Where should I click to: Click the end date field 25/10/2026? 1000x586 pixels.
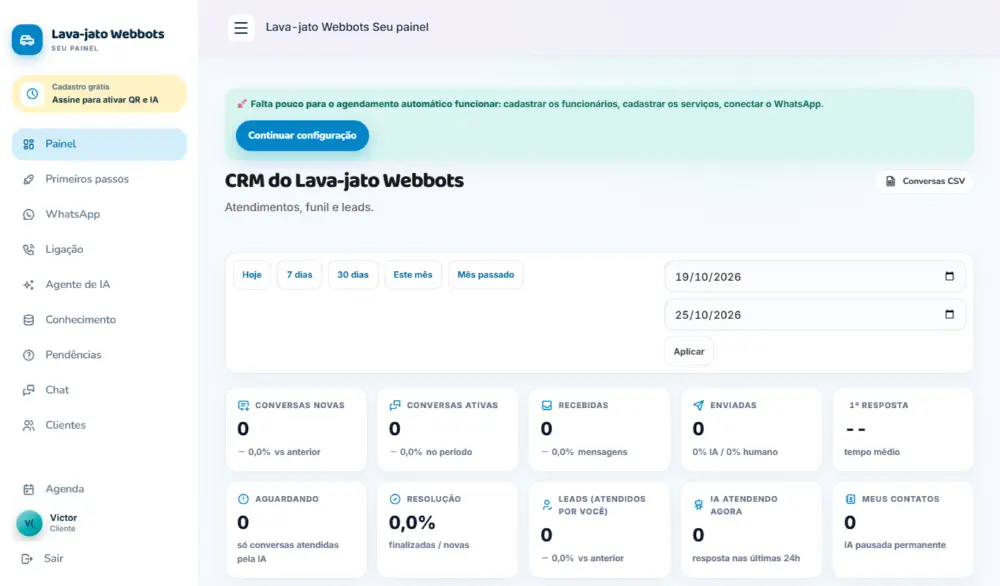click(x=815, y=315)
